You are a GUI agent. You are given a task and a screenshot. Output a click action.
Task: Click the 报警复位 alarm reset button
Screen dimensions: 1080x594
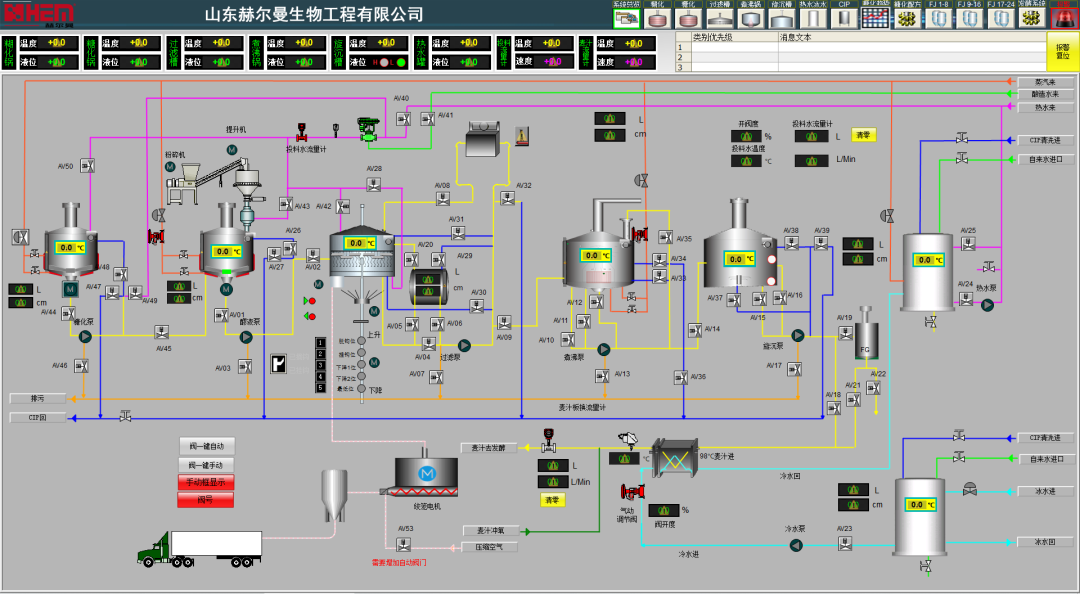(x=1063, y=52)
